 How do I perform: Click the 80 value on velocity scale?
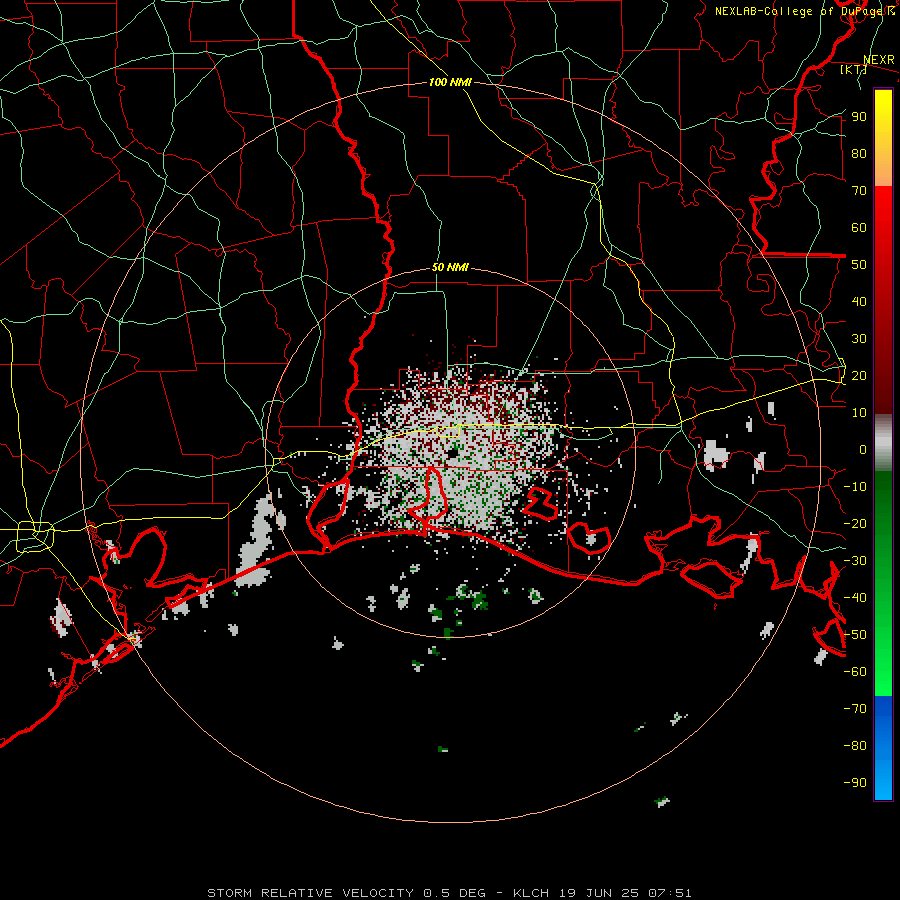click(859, 153)
